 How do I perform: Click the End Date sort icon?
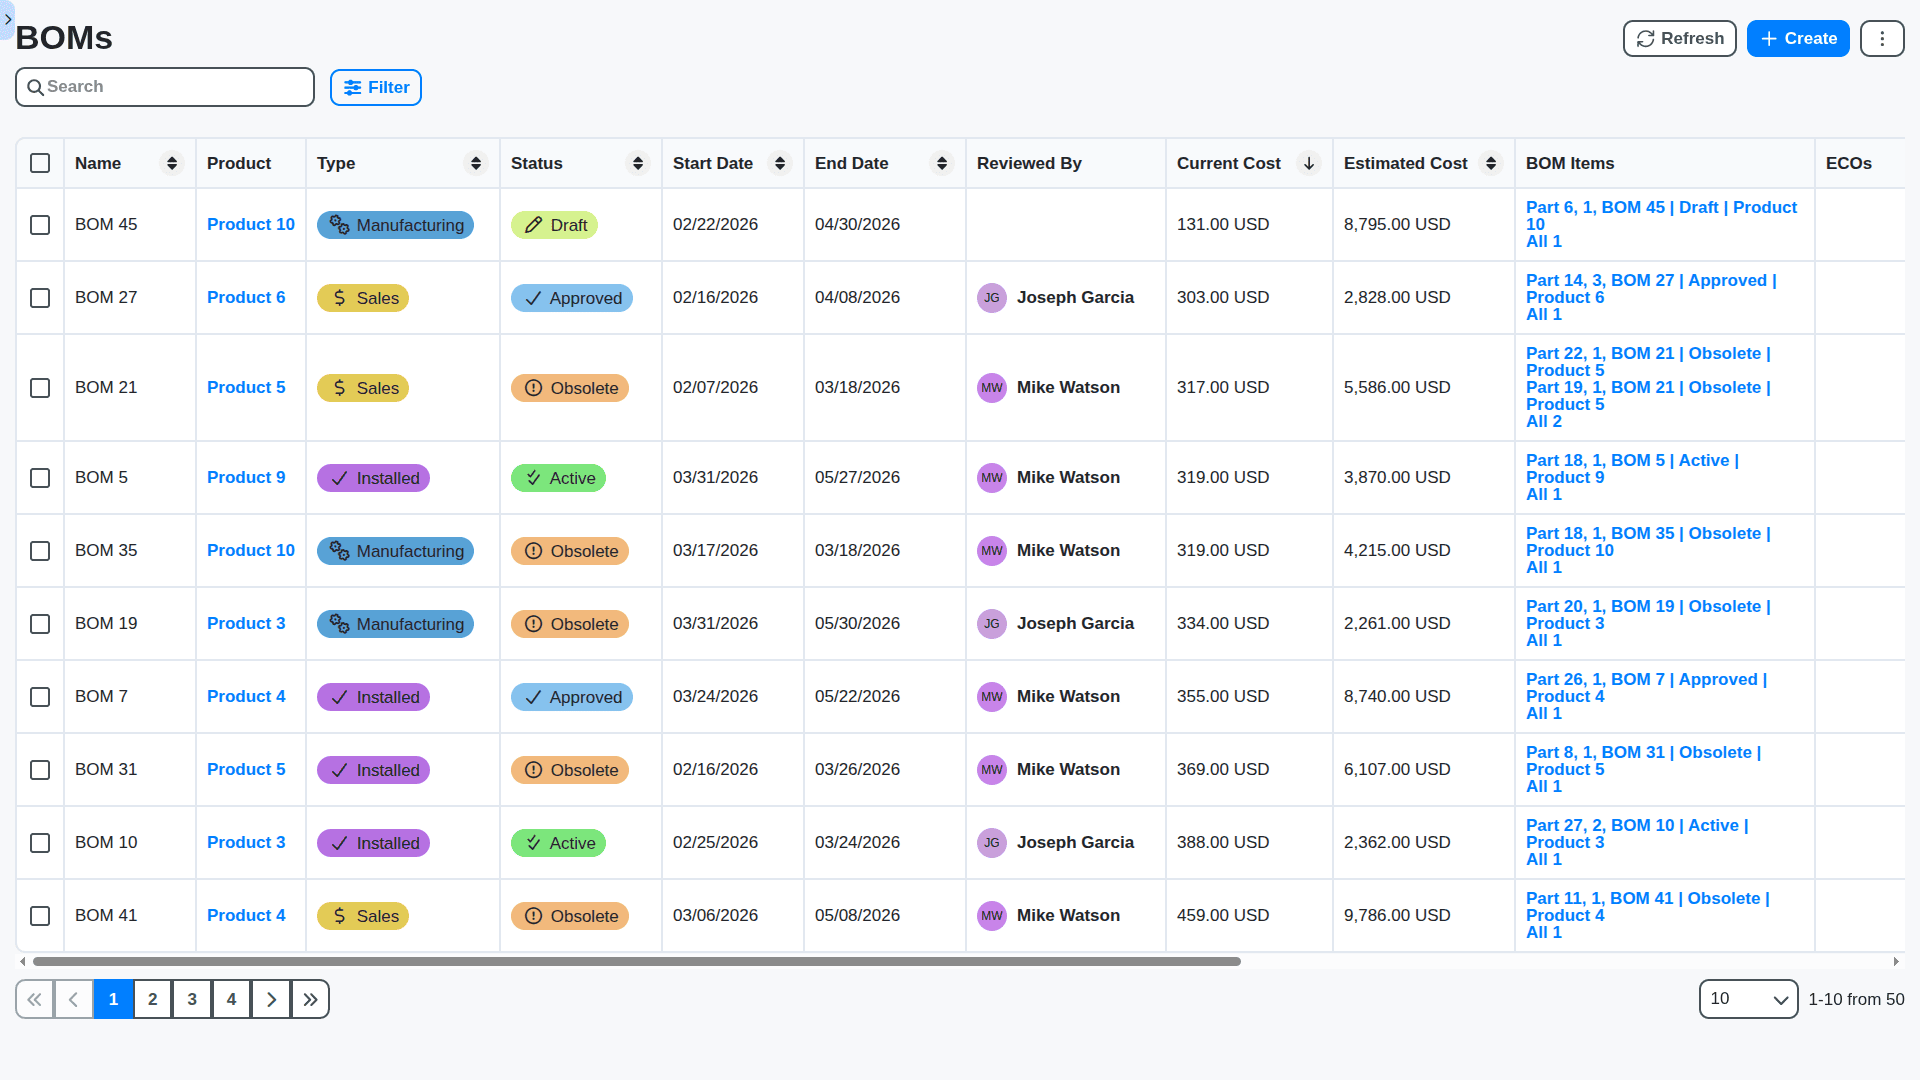point(941,163)
